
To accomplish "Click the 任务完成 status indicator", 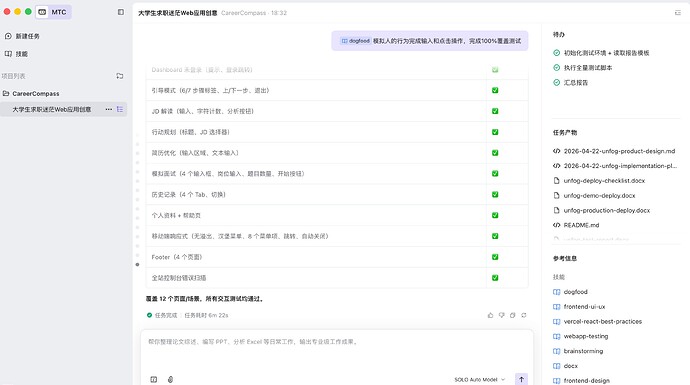I will pos(162,315).
